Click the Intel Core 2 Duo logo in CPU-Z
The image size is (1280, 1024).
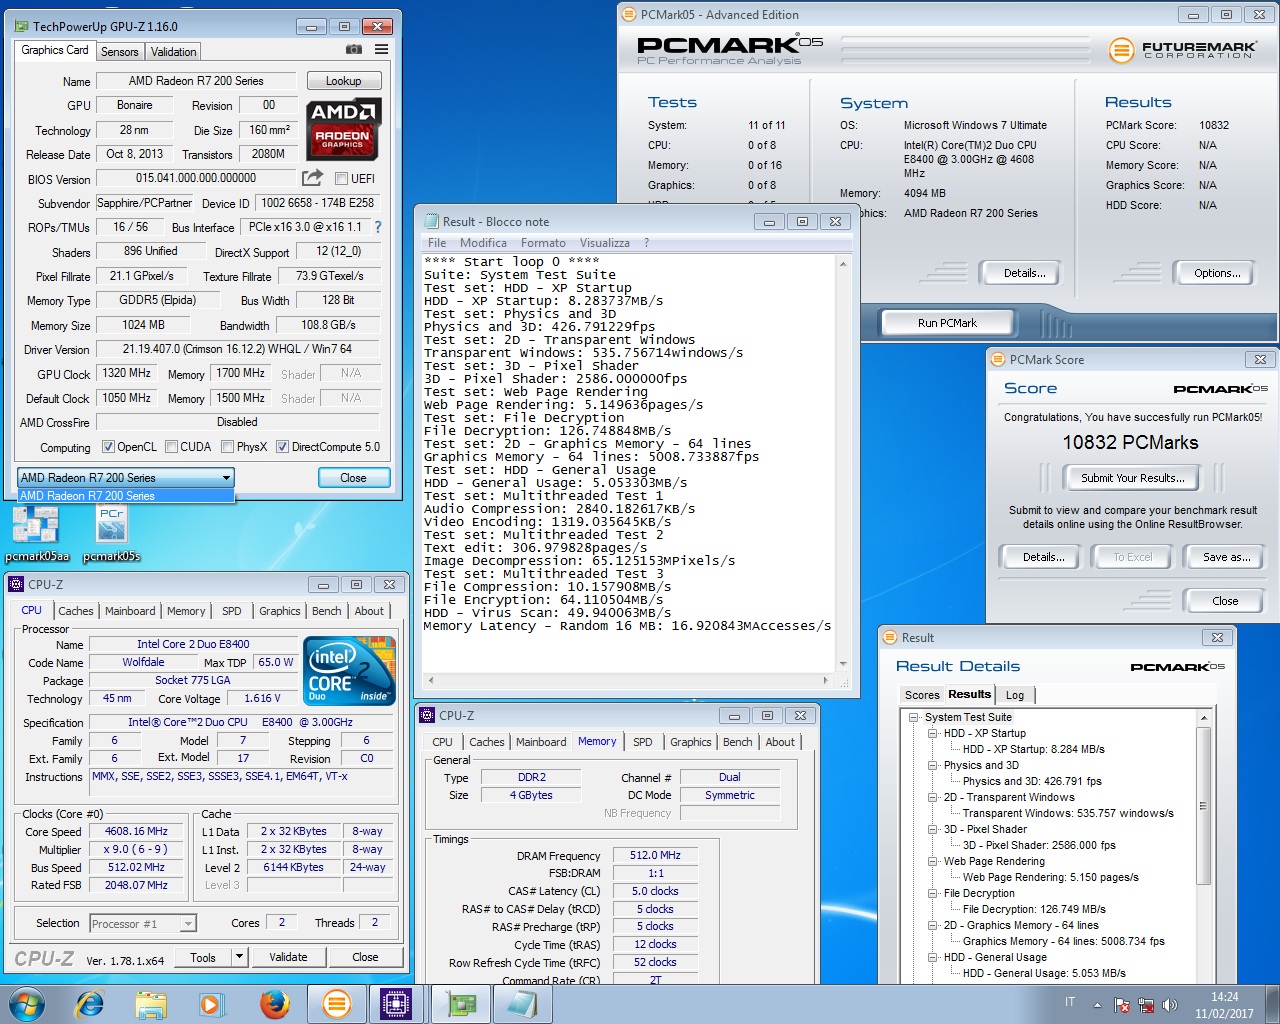pyautogui.click(x=349, y=670)
